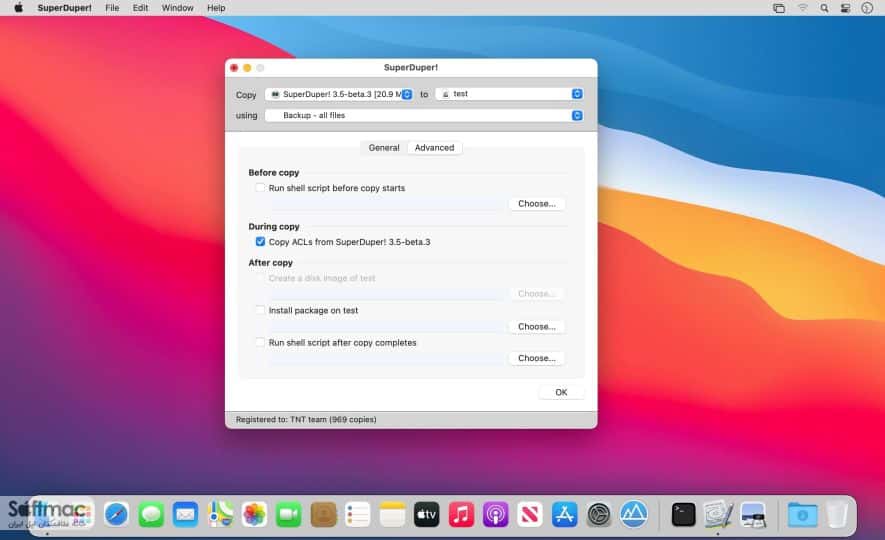Viewport: 885px width, 540px height.
Task: Launch Terminal from the dock
Action: coord(684,515)
